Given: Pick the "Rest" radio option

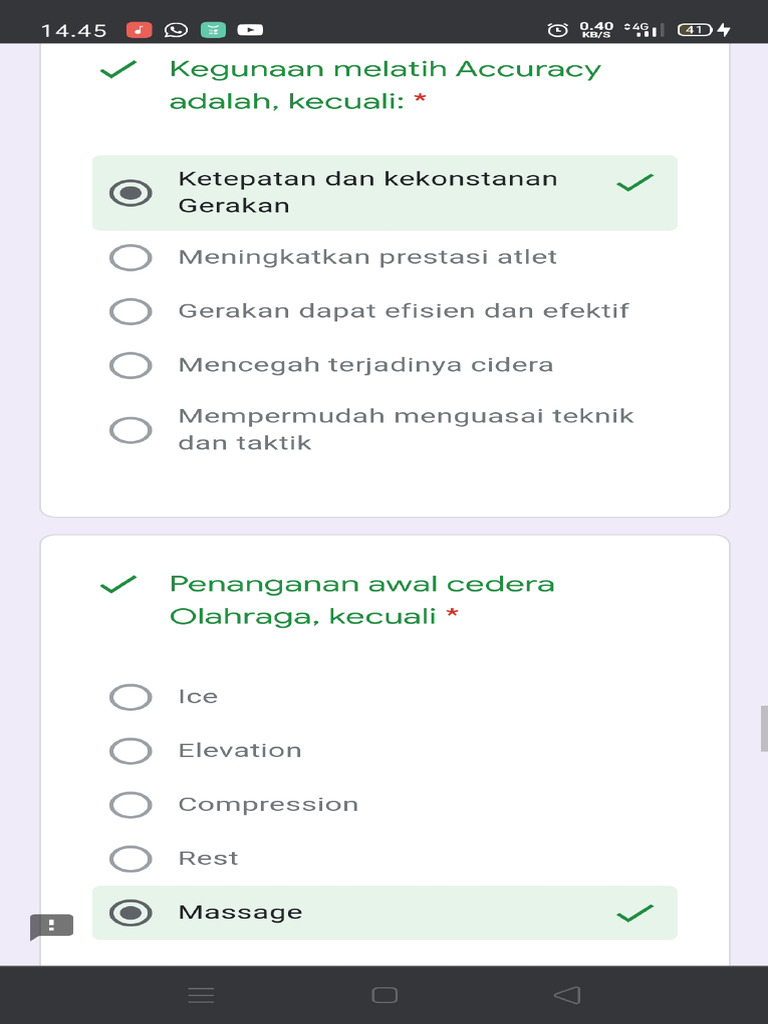Looking at the screenshot, I should pyautogui.click(x=131, y=859).
